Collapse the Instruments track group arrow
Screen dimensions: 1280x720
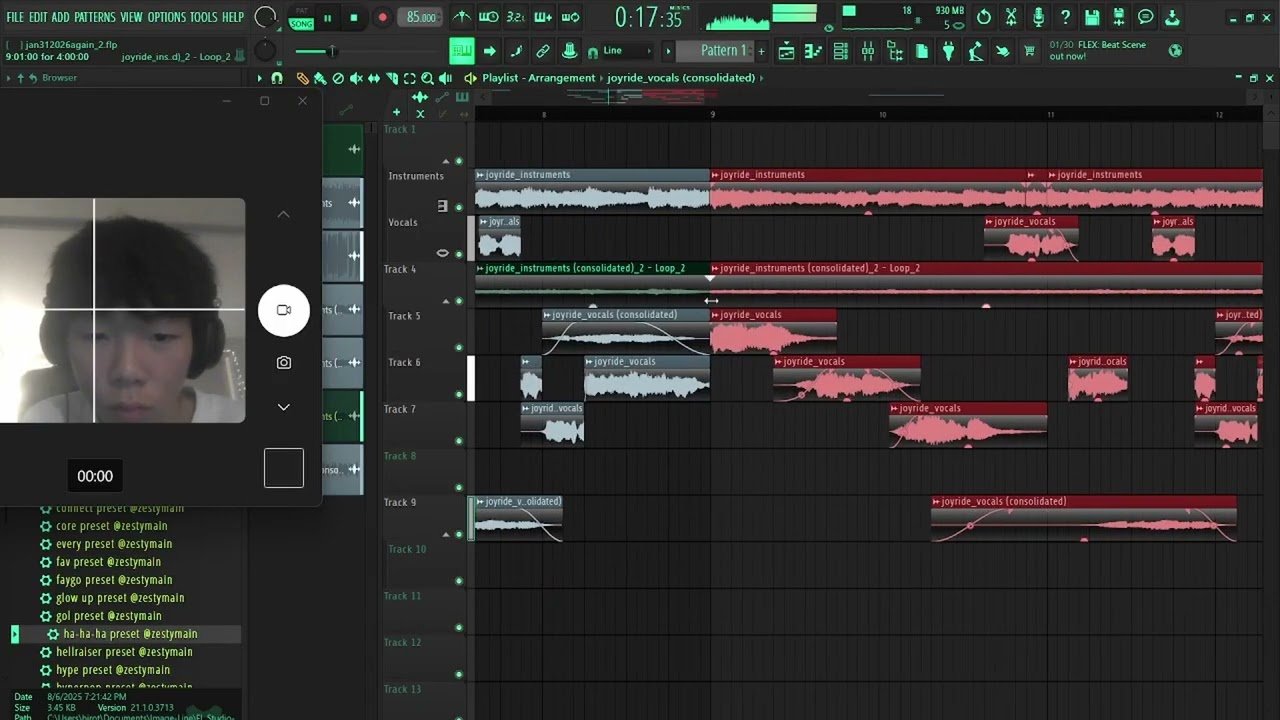click(446, 161)
